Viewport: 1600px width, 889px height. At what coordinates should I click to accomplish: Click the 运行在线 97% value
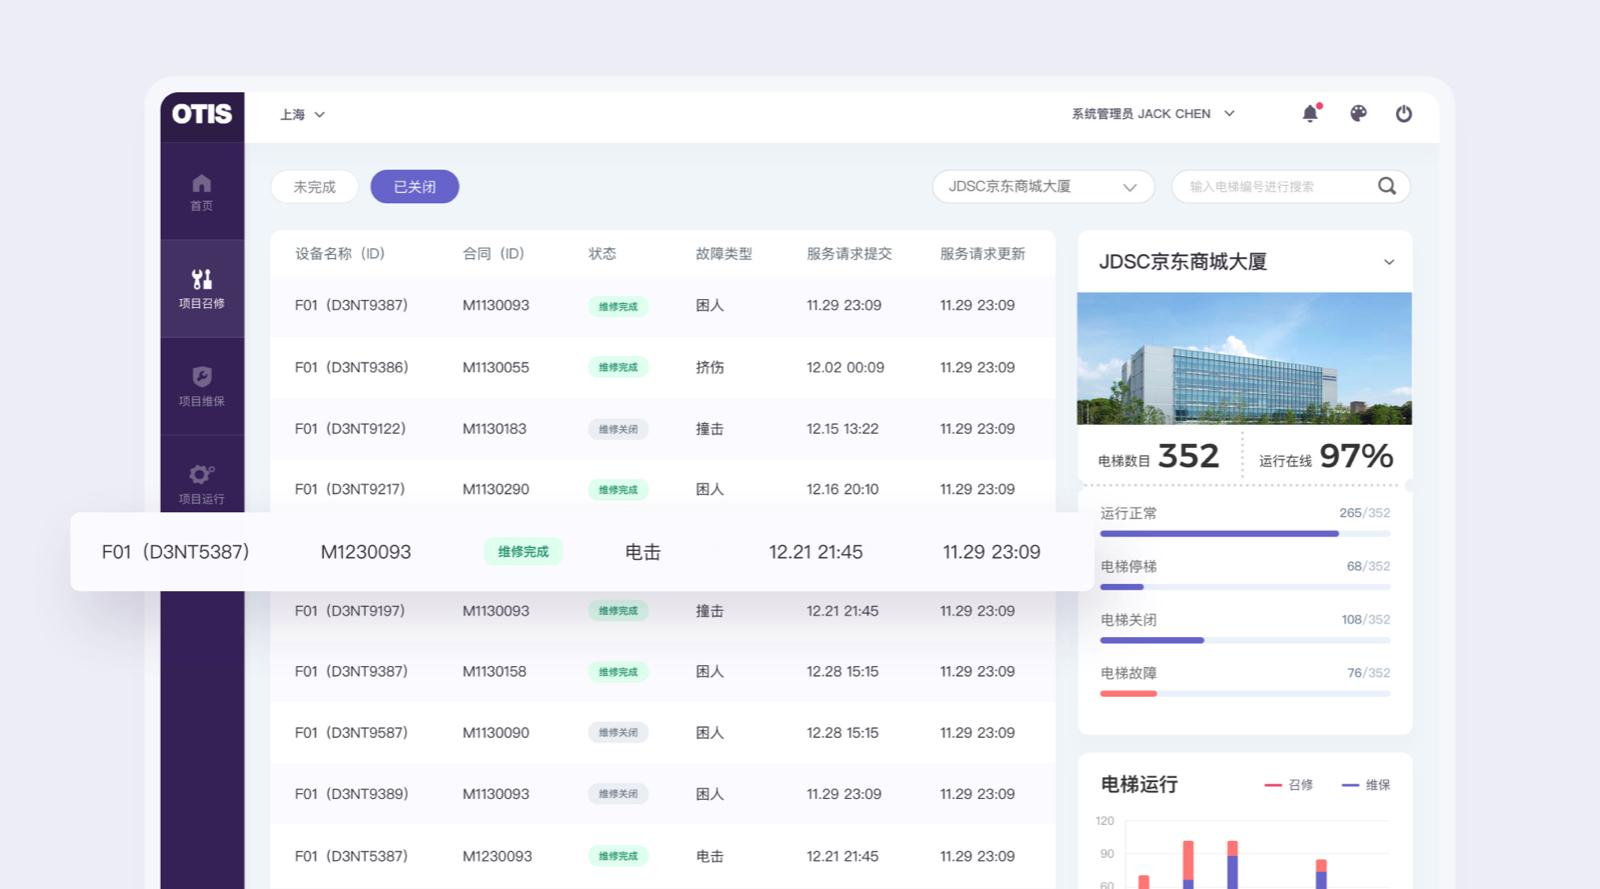[1356, 456]
